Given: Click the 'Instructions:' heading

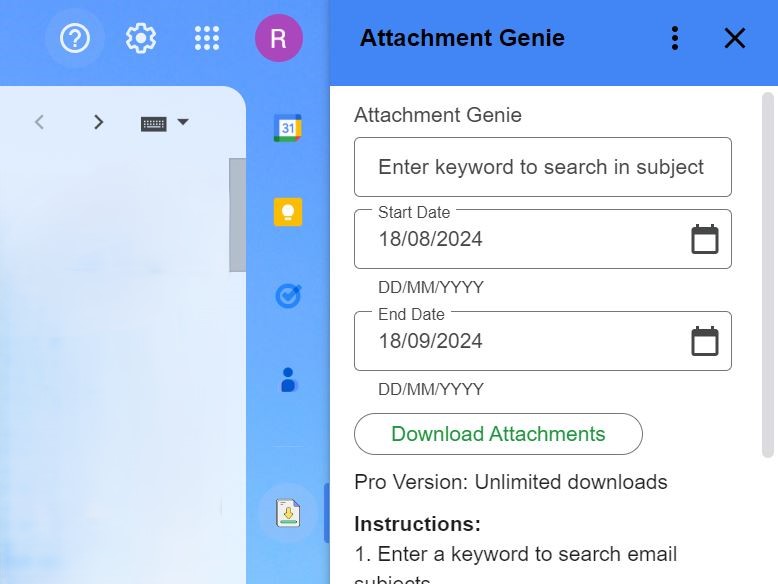Looking at the screenshot, I should pos(417,524).
